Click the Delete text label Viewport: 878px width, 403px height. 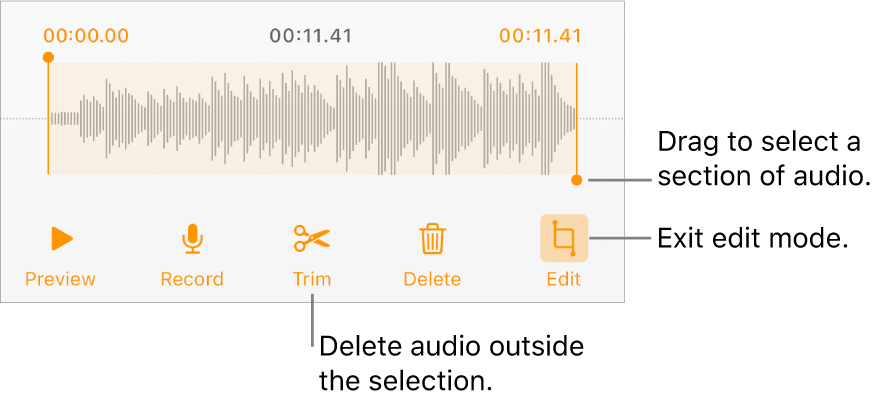pyautogui.click(x=432, y=279)
